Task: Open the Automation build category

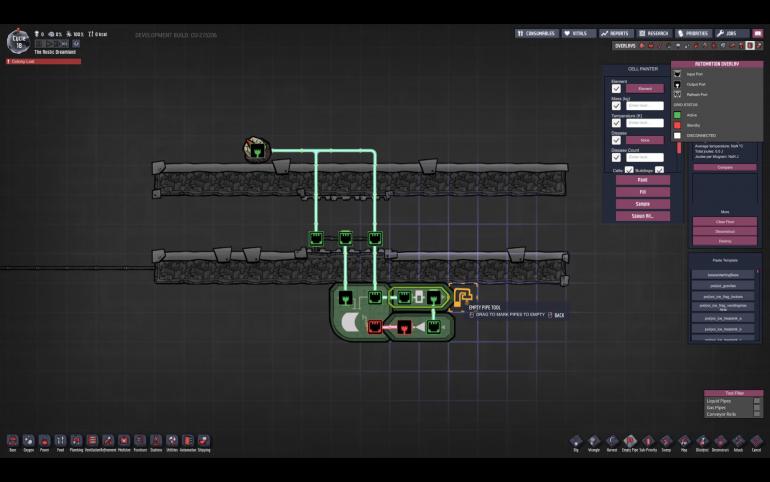Action: click(188, 441)
